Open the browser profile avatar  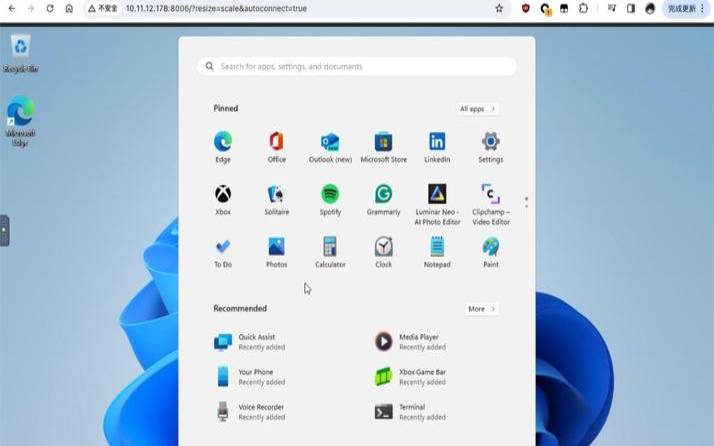point(650,8)
